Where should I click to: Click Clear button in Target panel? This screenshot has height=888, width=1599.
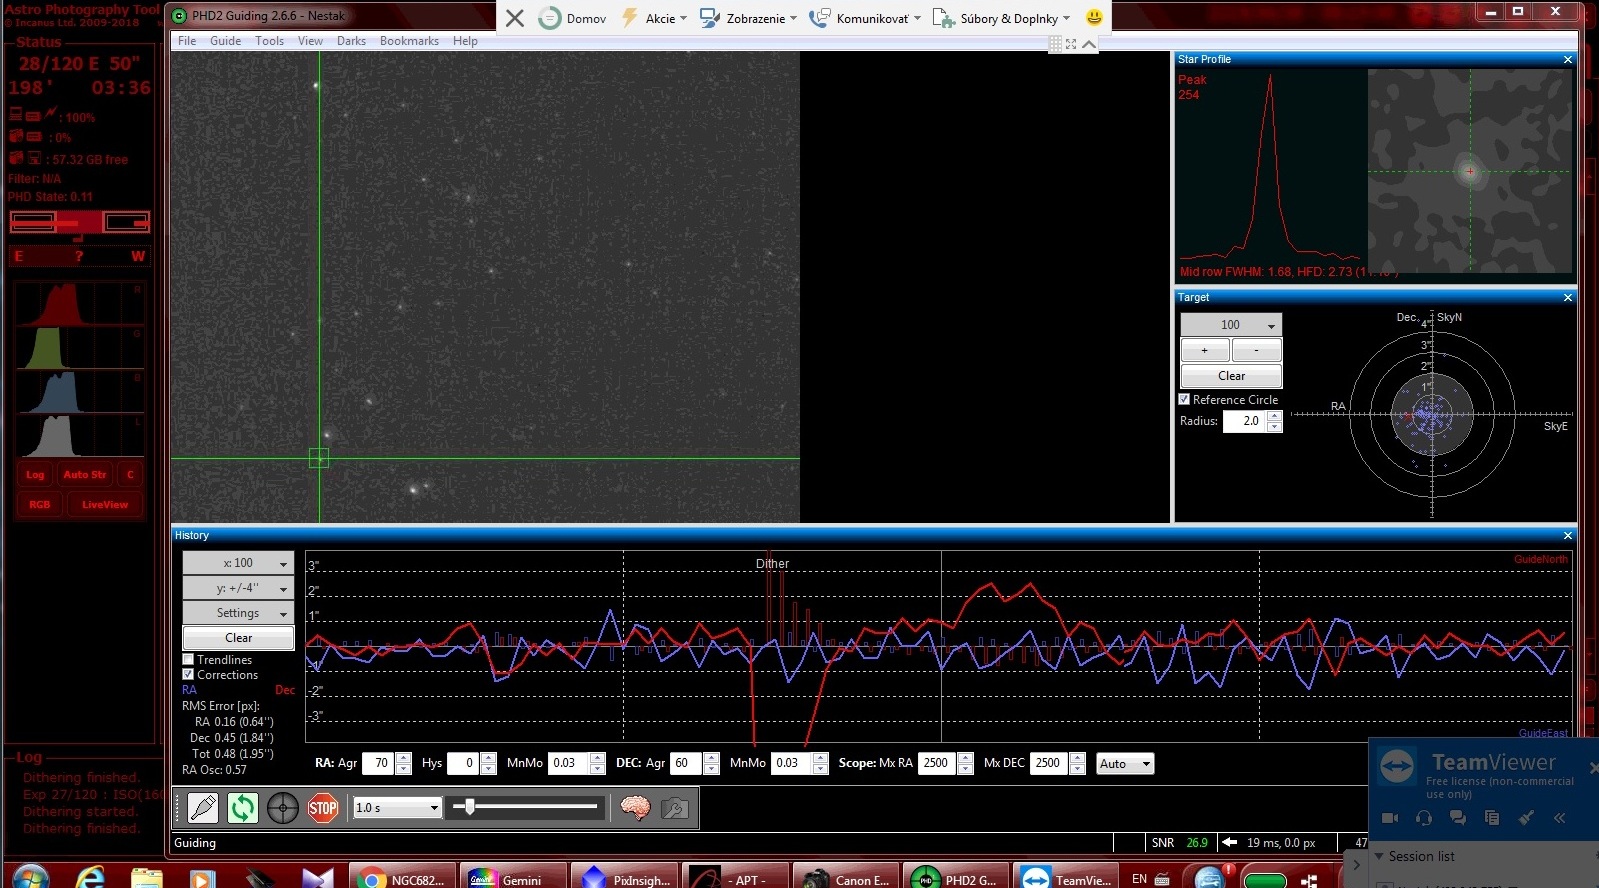pyautogui.click(x=1231, y=376)
